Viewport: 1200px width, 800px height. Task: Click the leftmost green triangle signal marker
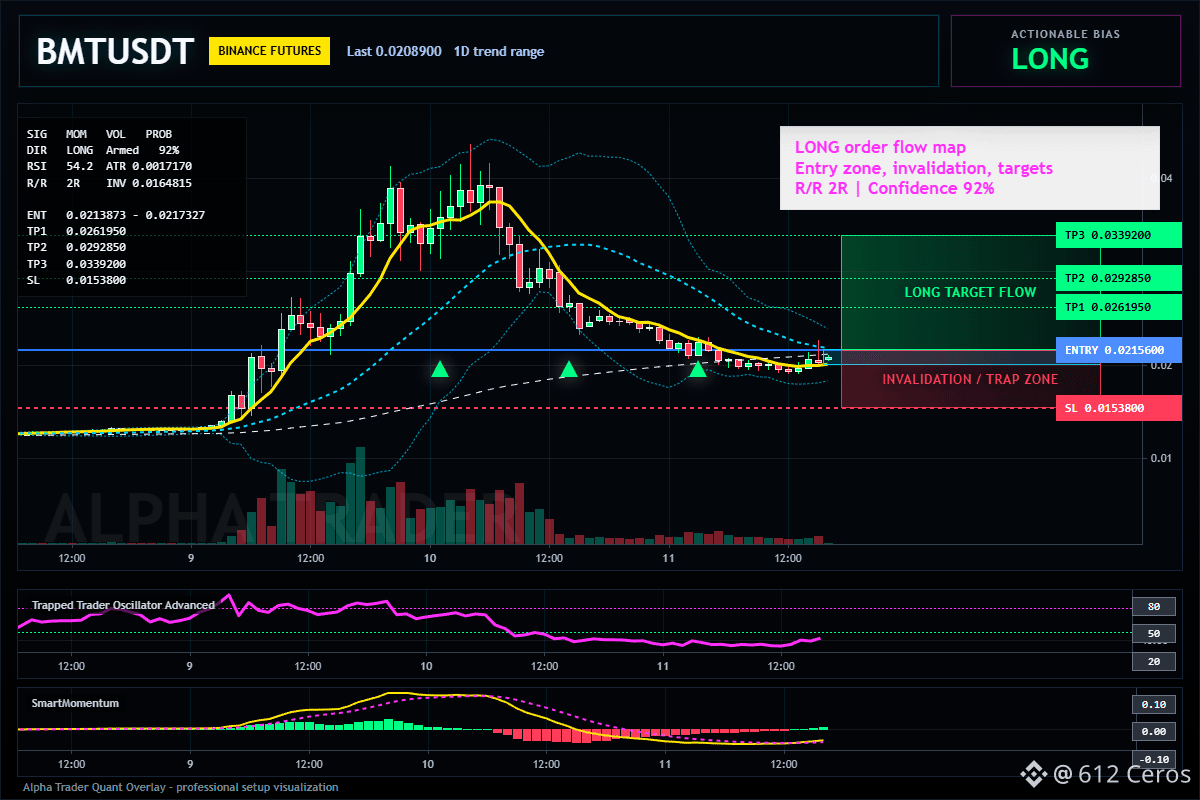pos(440,369)
